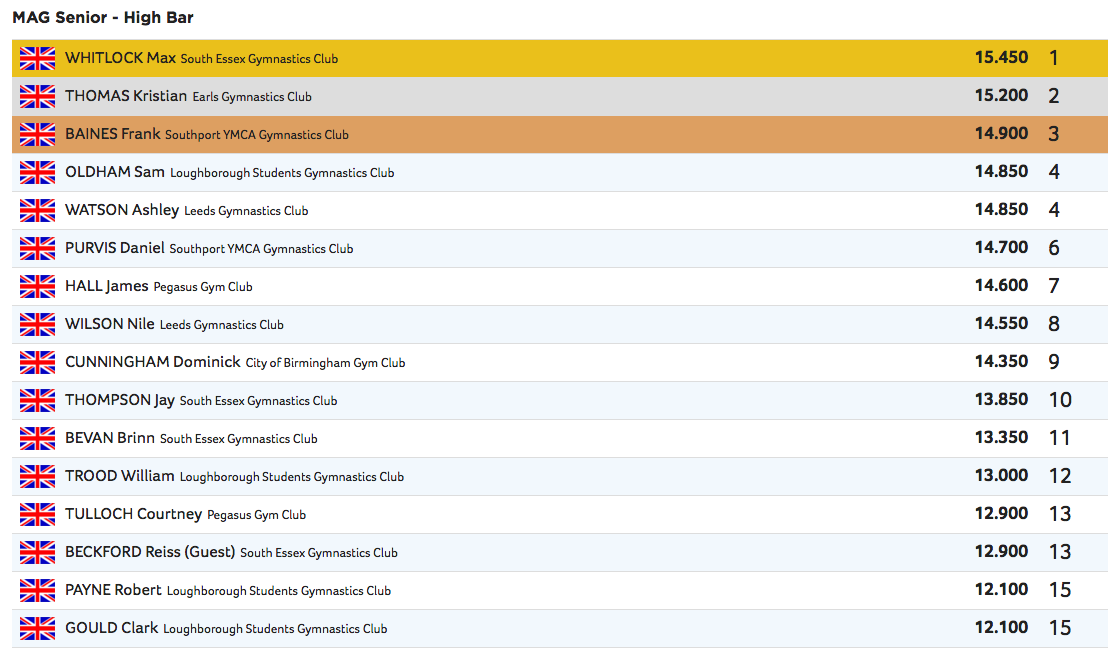This screenshot has width=1120, height=648.
Task: Click Earls Gymnastics Club text
Action: point(252,97)
